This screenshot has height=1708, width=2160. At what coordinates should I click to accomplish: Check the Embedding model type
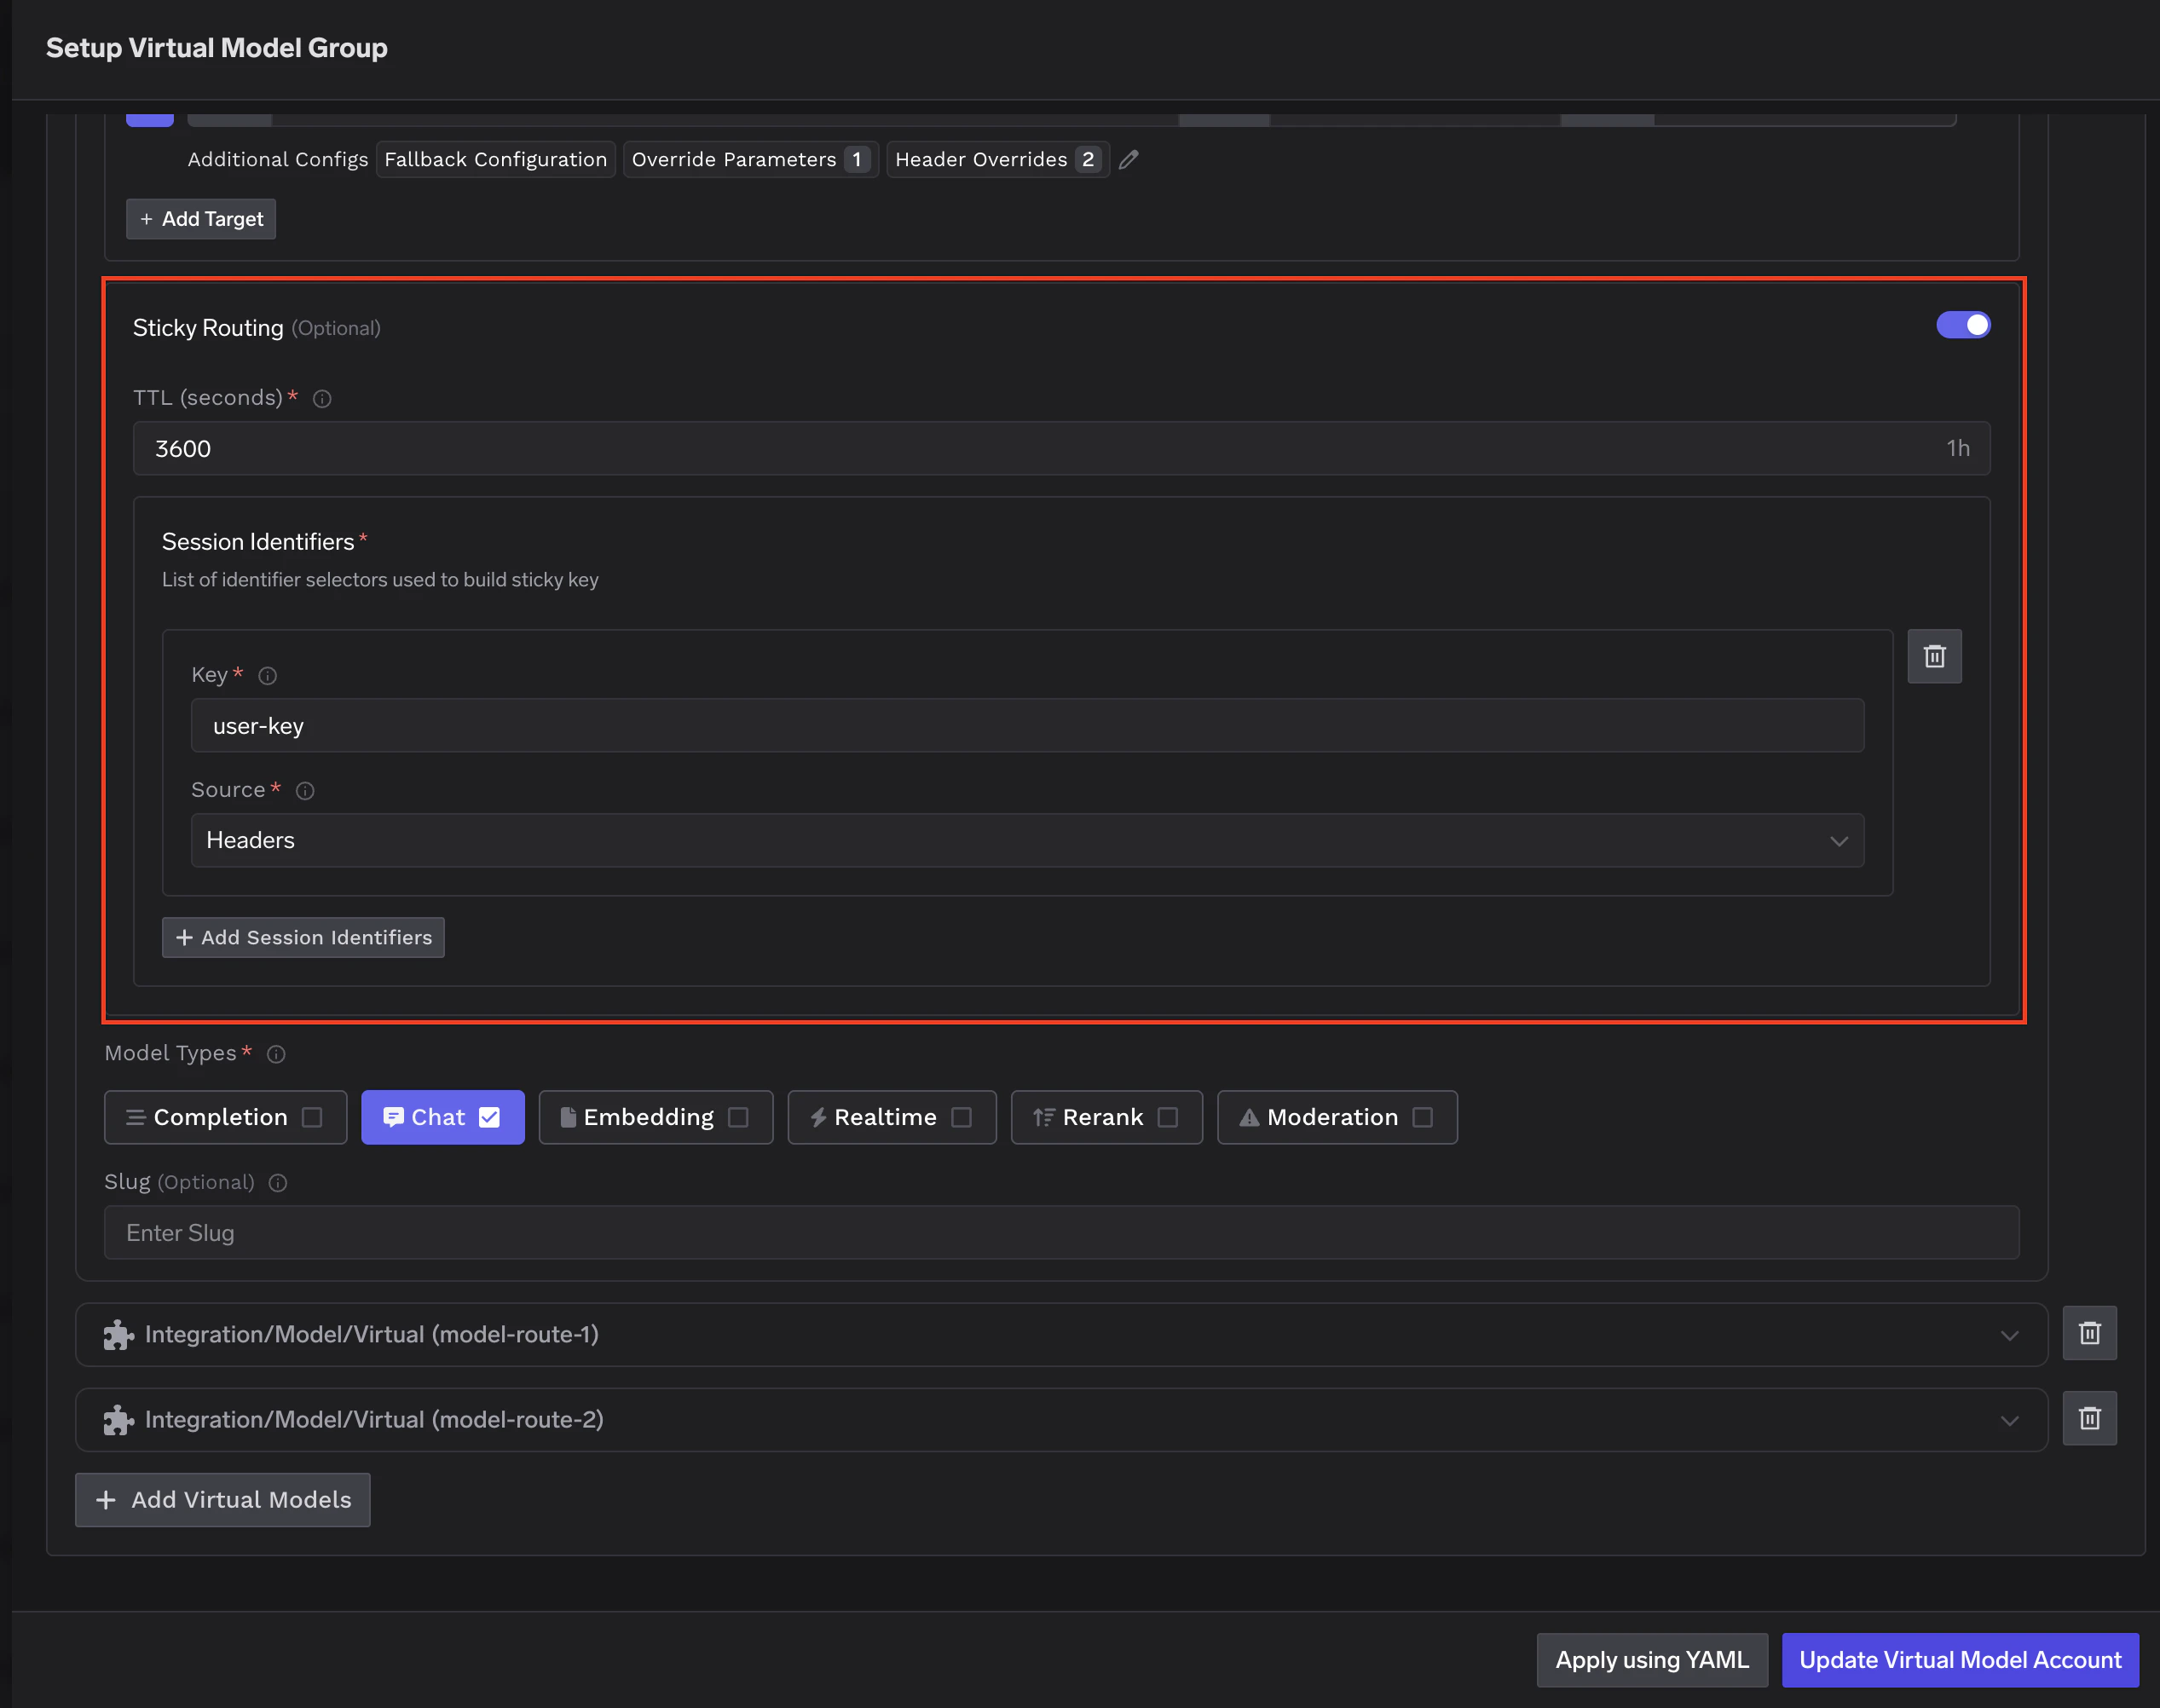738,1117
